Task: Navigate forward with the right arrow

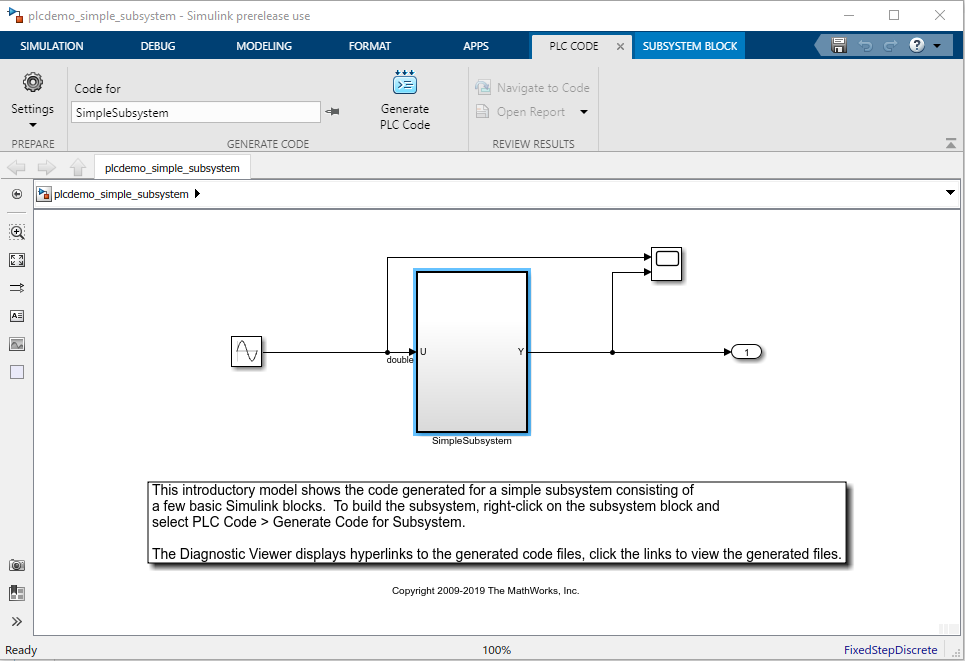Action: (x=47, y=167)
